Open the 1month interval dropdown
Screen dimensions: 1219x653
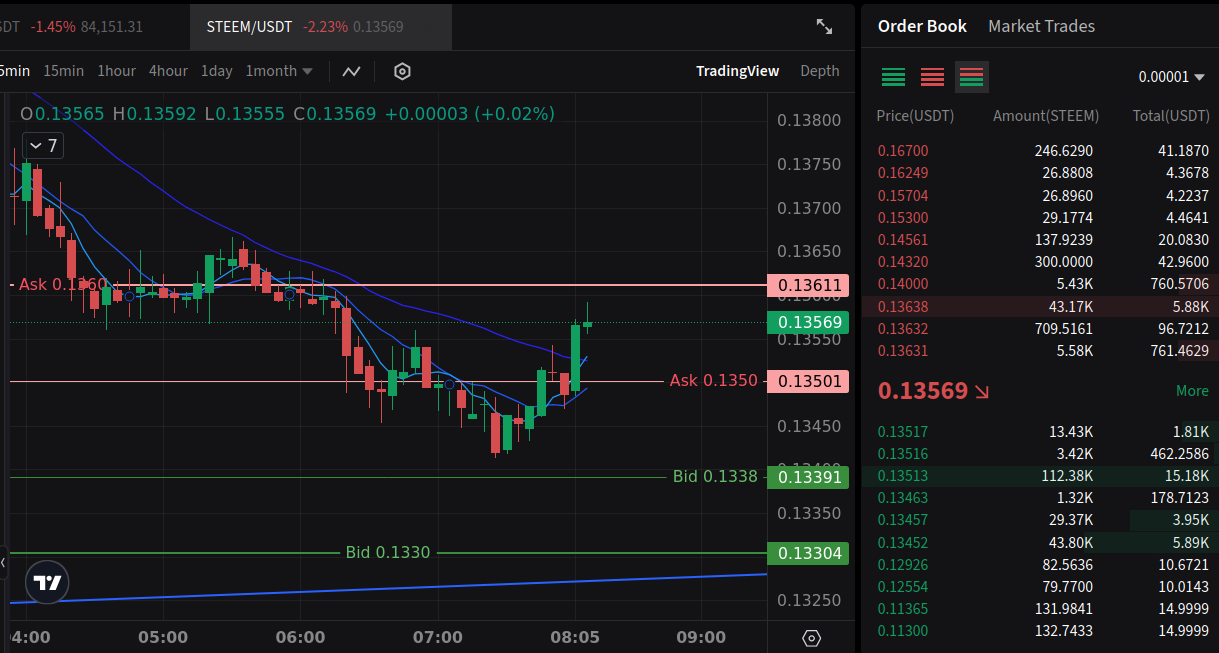pyautogui.click(x=279, y=71)
